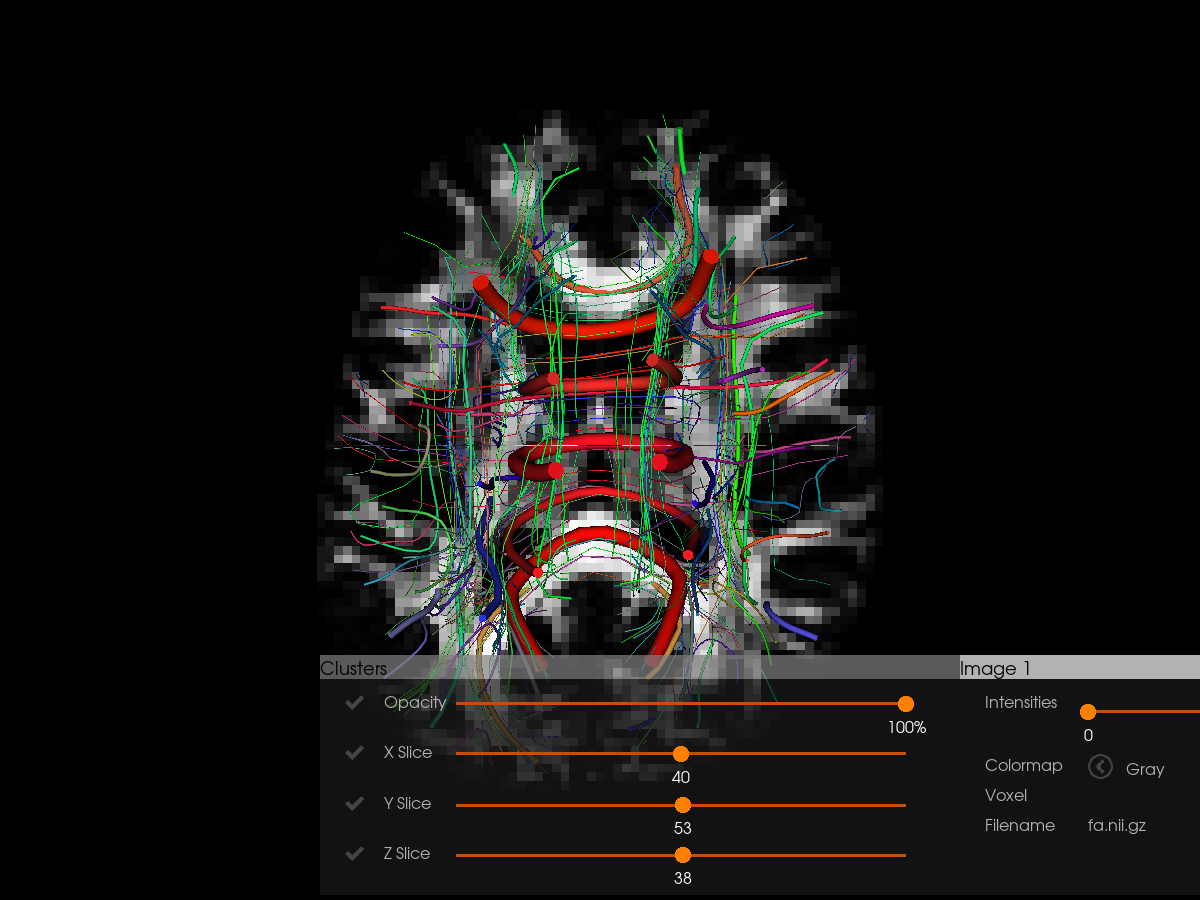Click the violet-blue streamline at lower right
This screenshot has height=900, width=1200.
[790, 623]
